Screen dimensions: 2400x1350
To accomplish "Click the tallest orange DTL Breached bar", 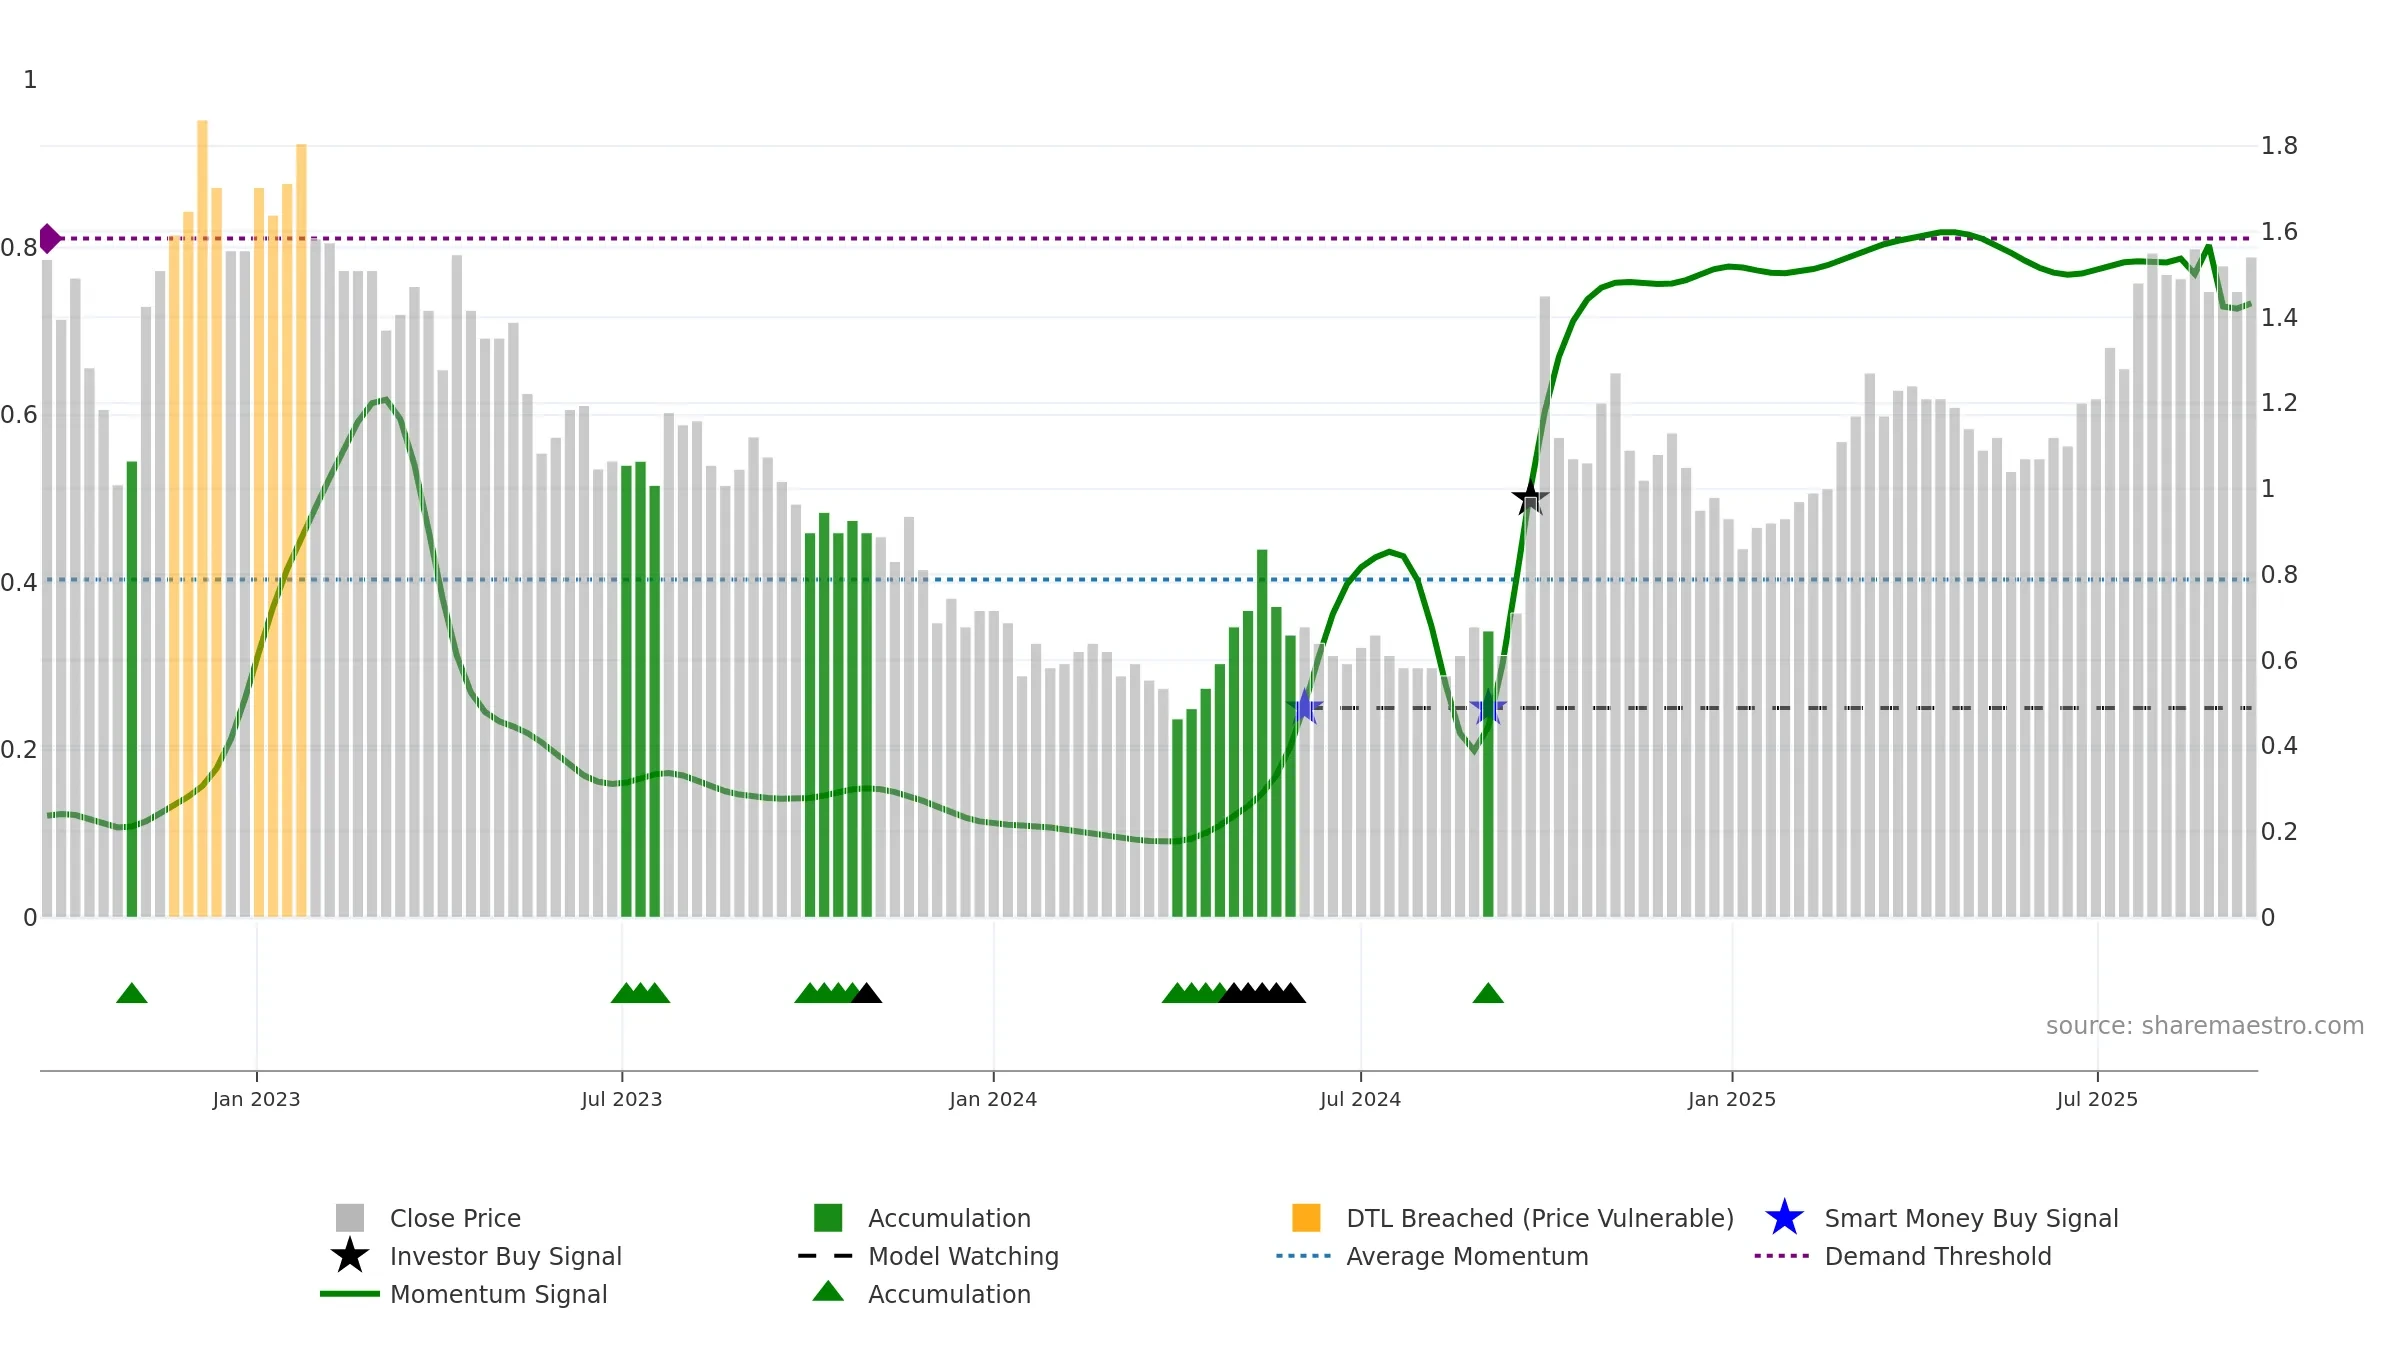I will [x=202, y=518].
